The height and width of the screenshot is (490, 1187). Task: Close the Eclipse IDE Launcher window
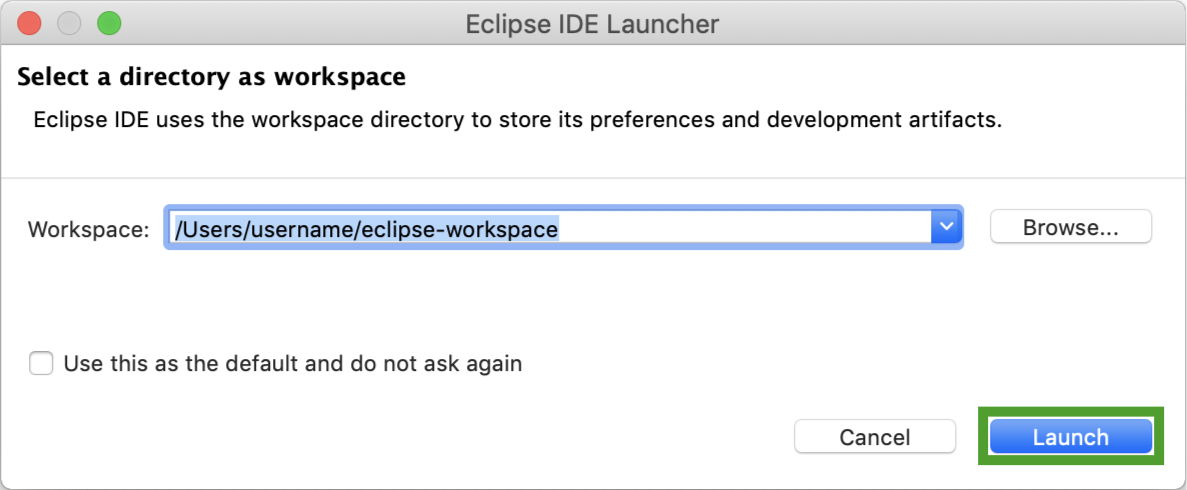coord(29,23)
